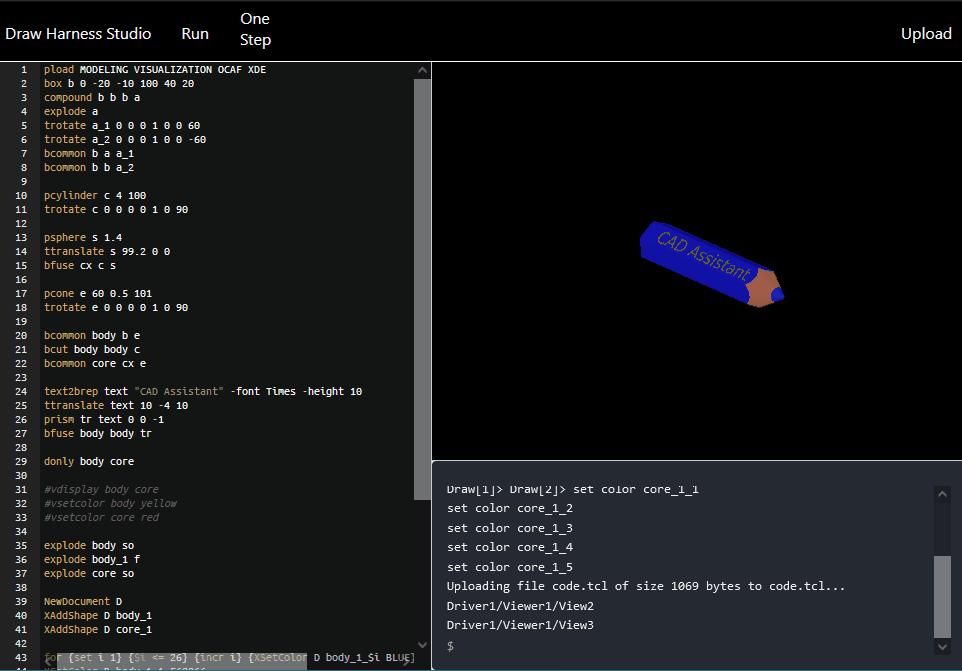The image size is (962, 671).
Task: Click the Draw Harness Studio title
Action: [x=80, y=33]
